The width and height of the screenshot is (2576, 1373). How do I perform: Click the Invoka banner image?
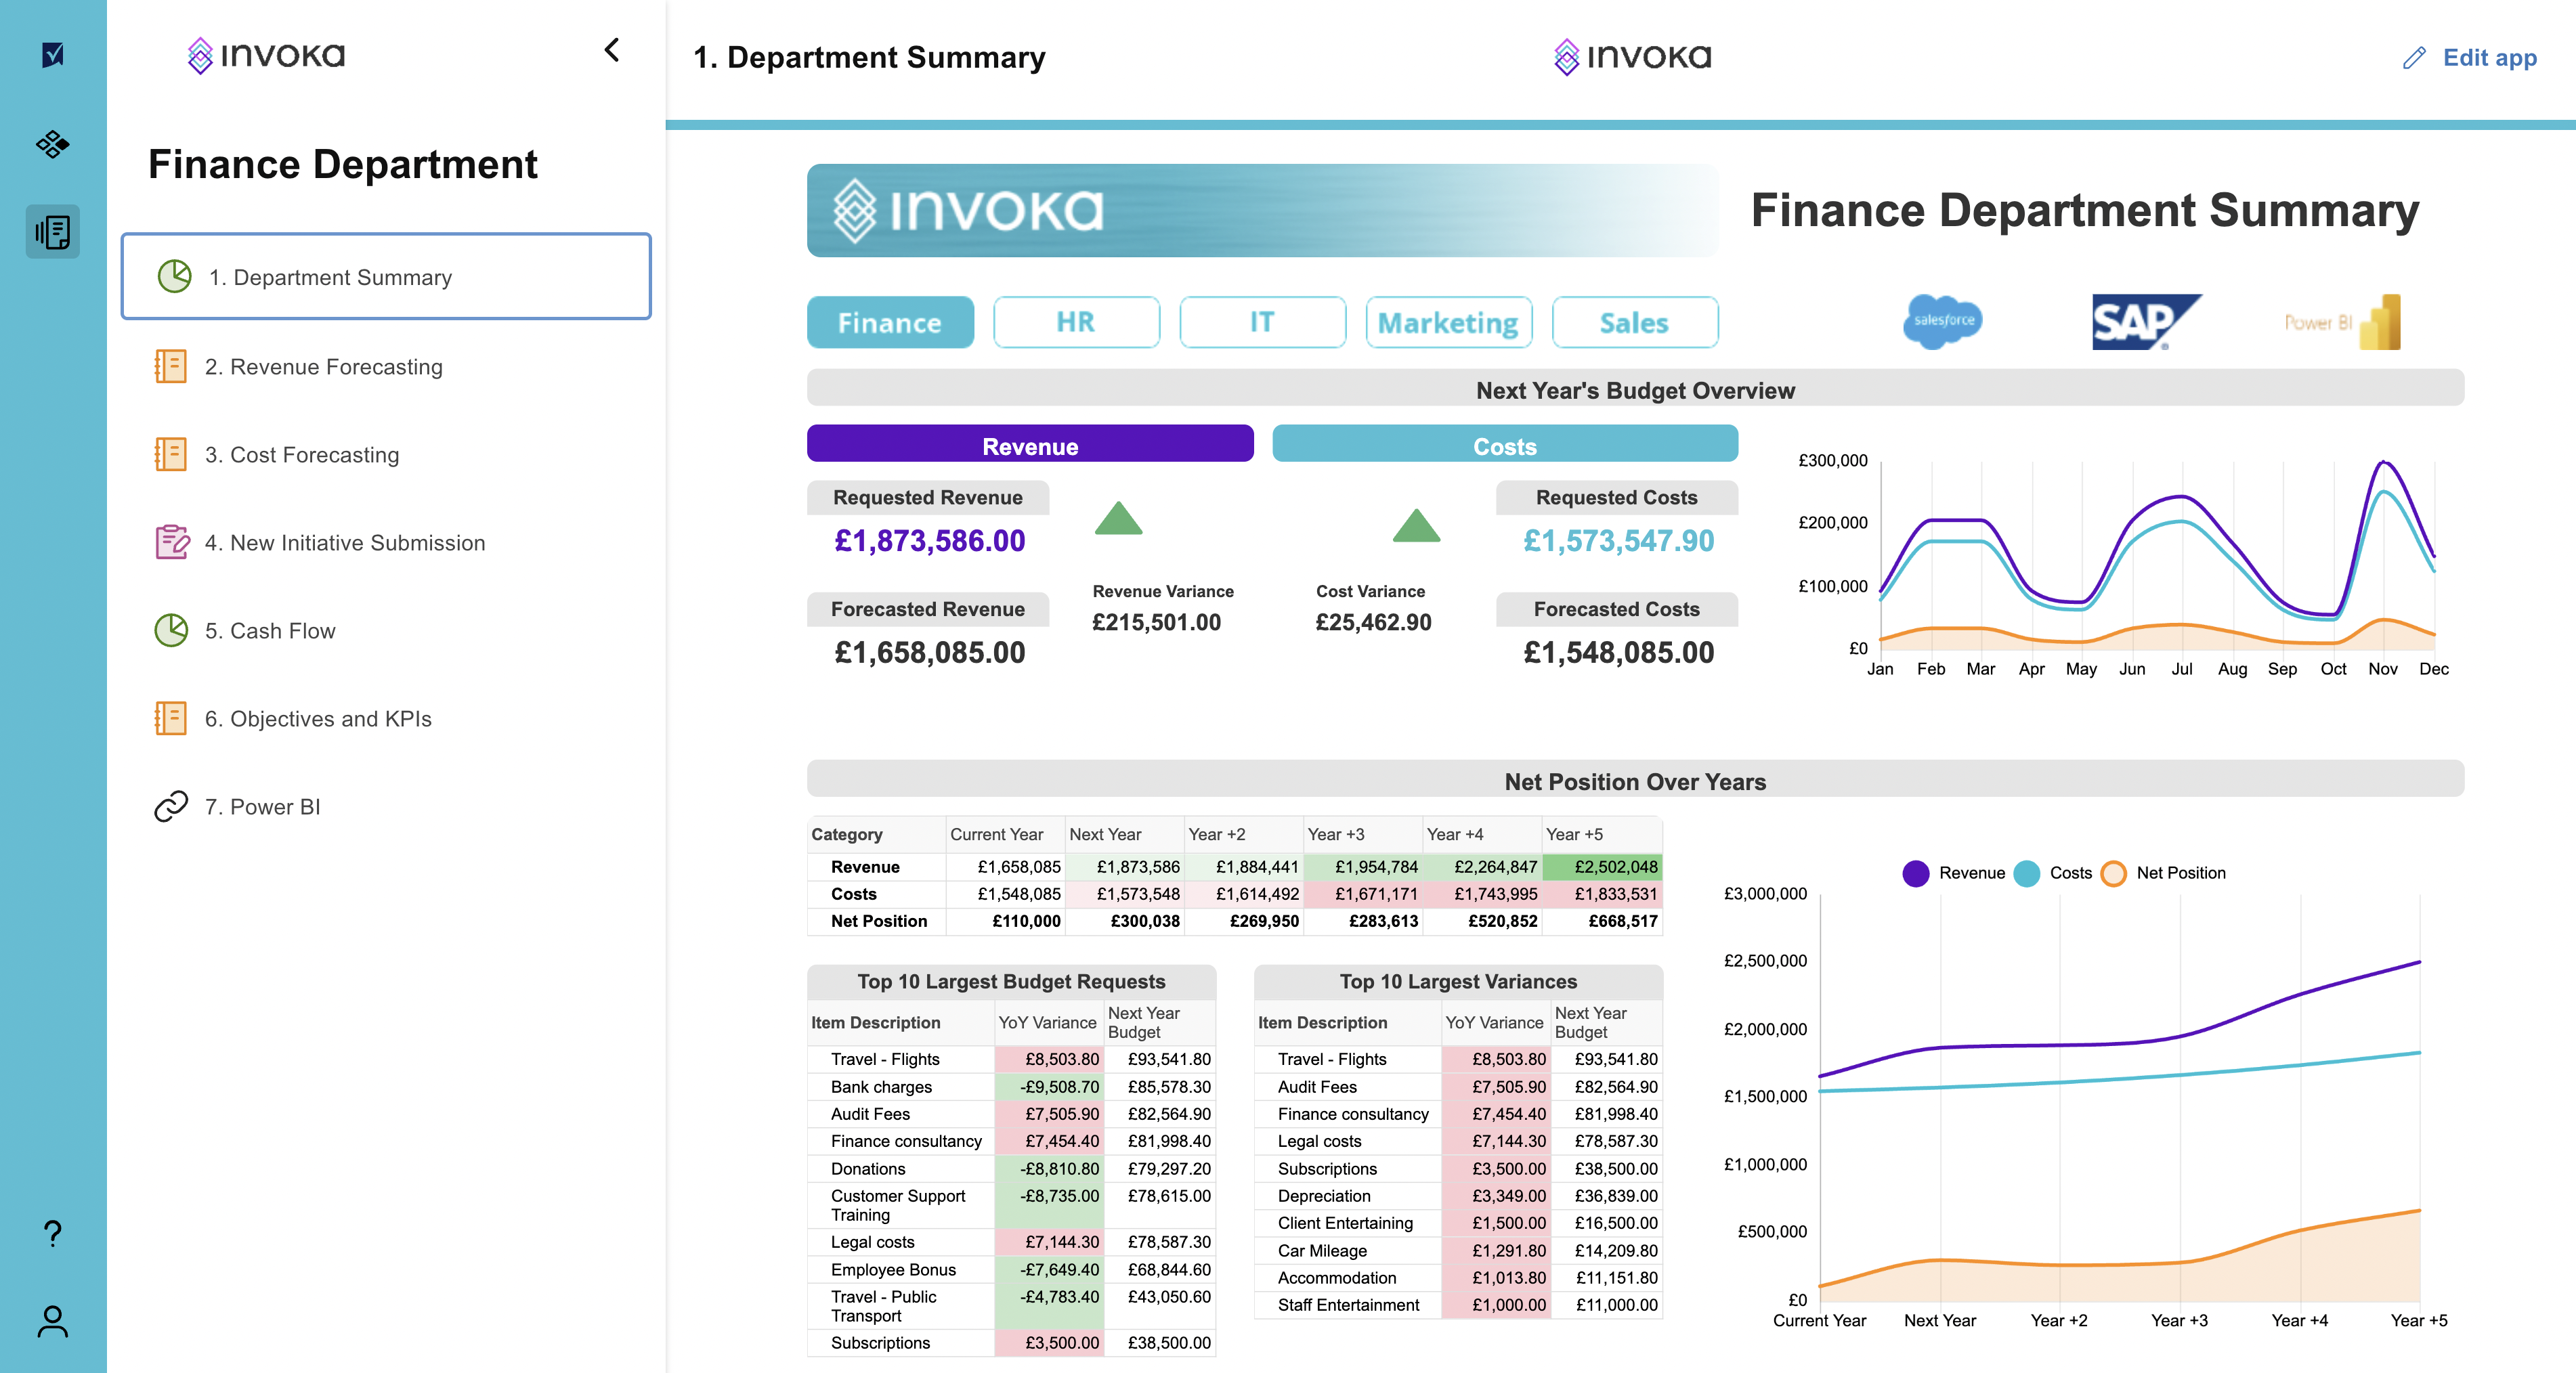click(x=1263, y=210)
